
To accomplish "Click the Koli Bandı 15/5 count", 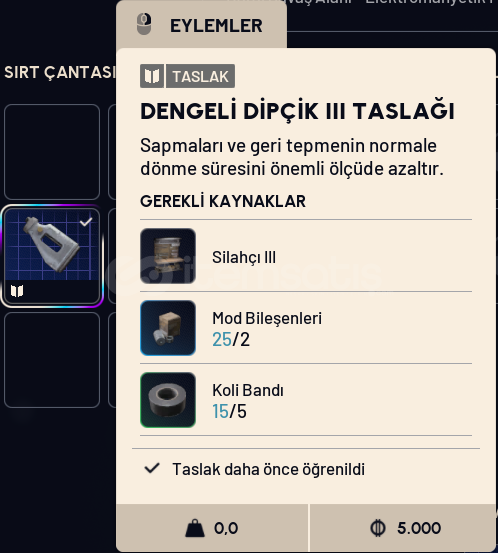I will tap(229, 411).
